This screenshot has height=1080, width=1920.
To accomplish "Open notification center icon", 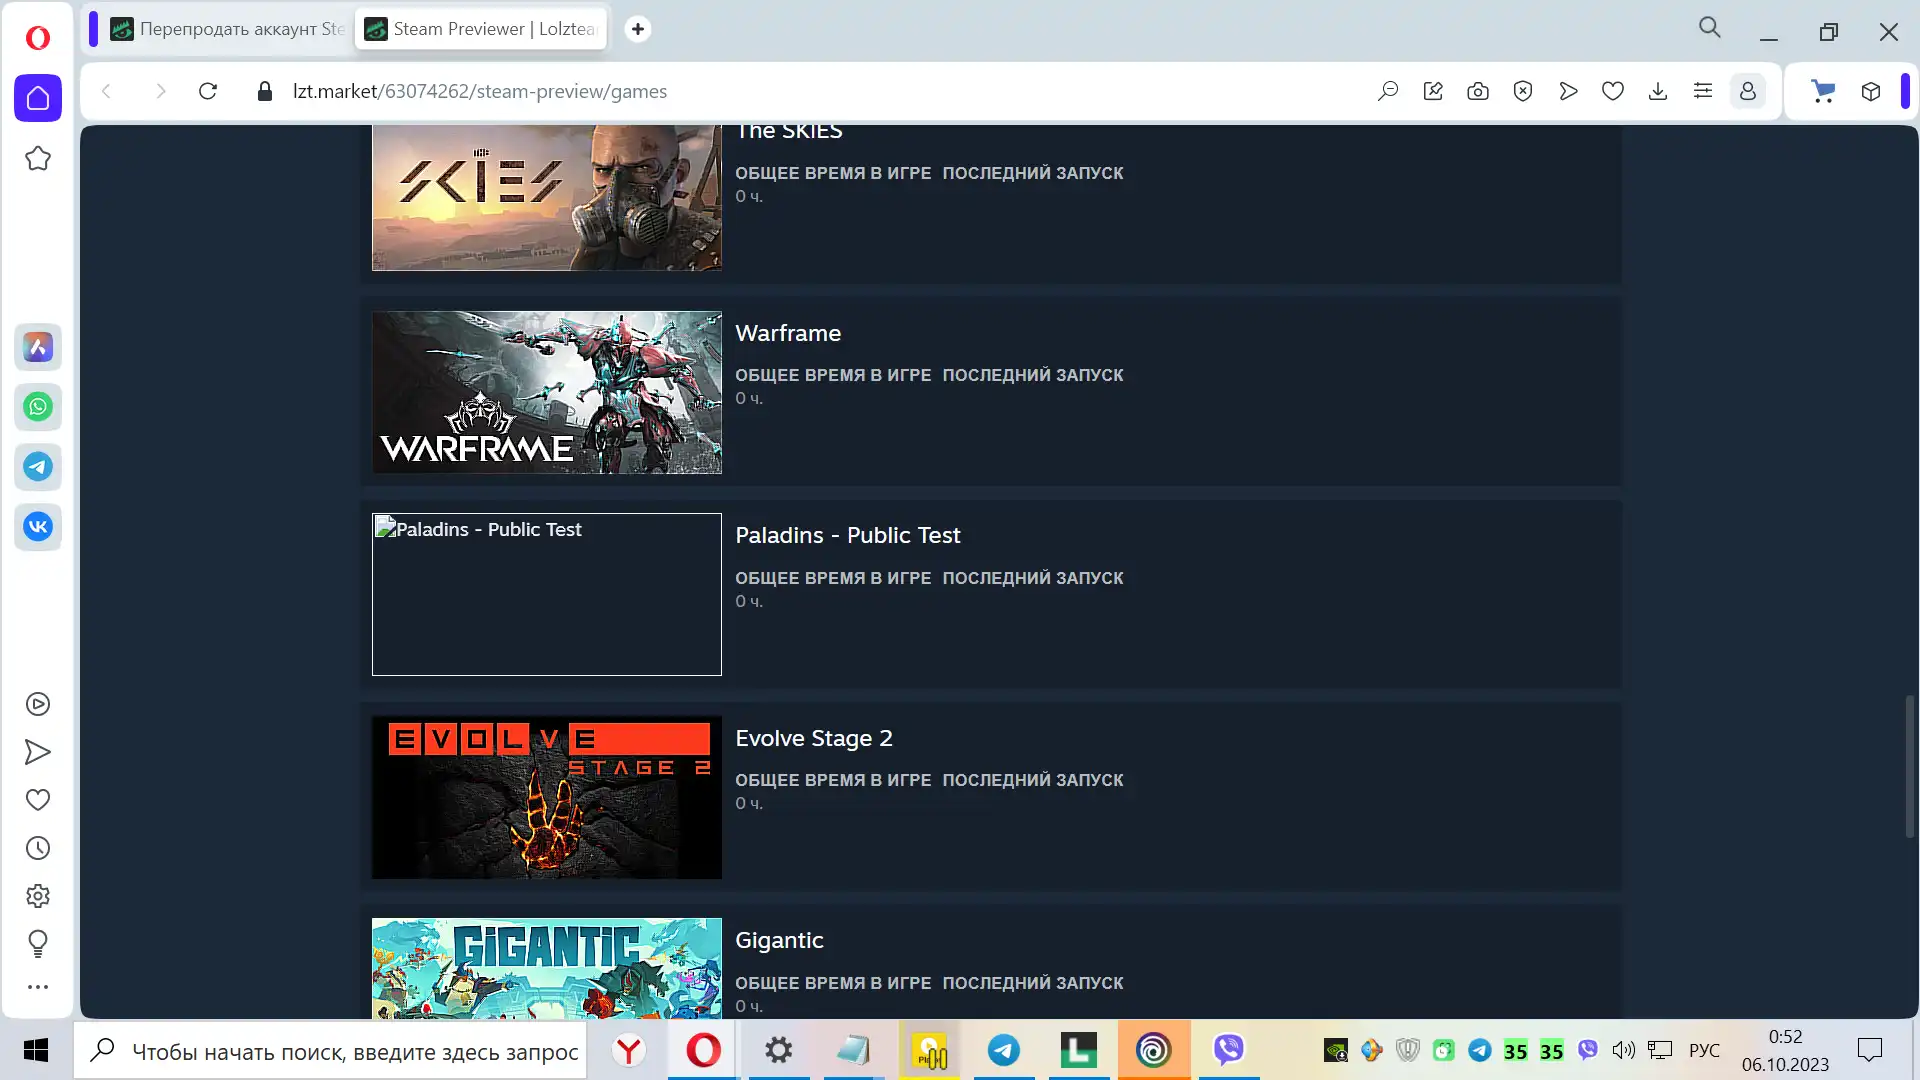I will (x=1869, y=1050).
